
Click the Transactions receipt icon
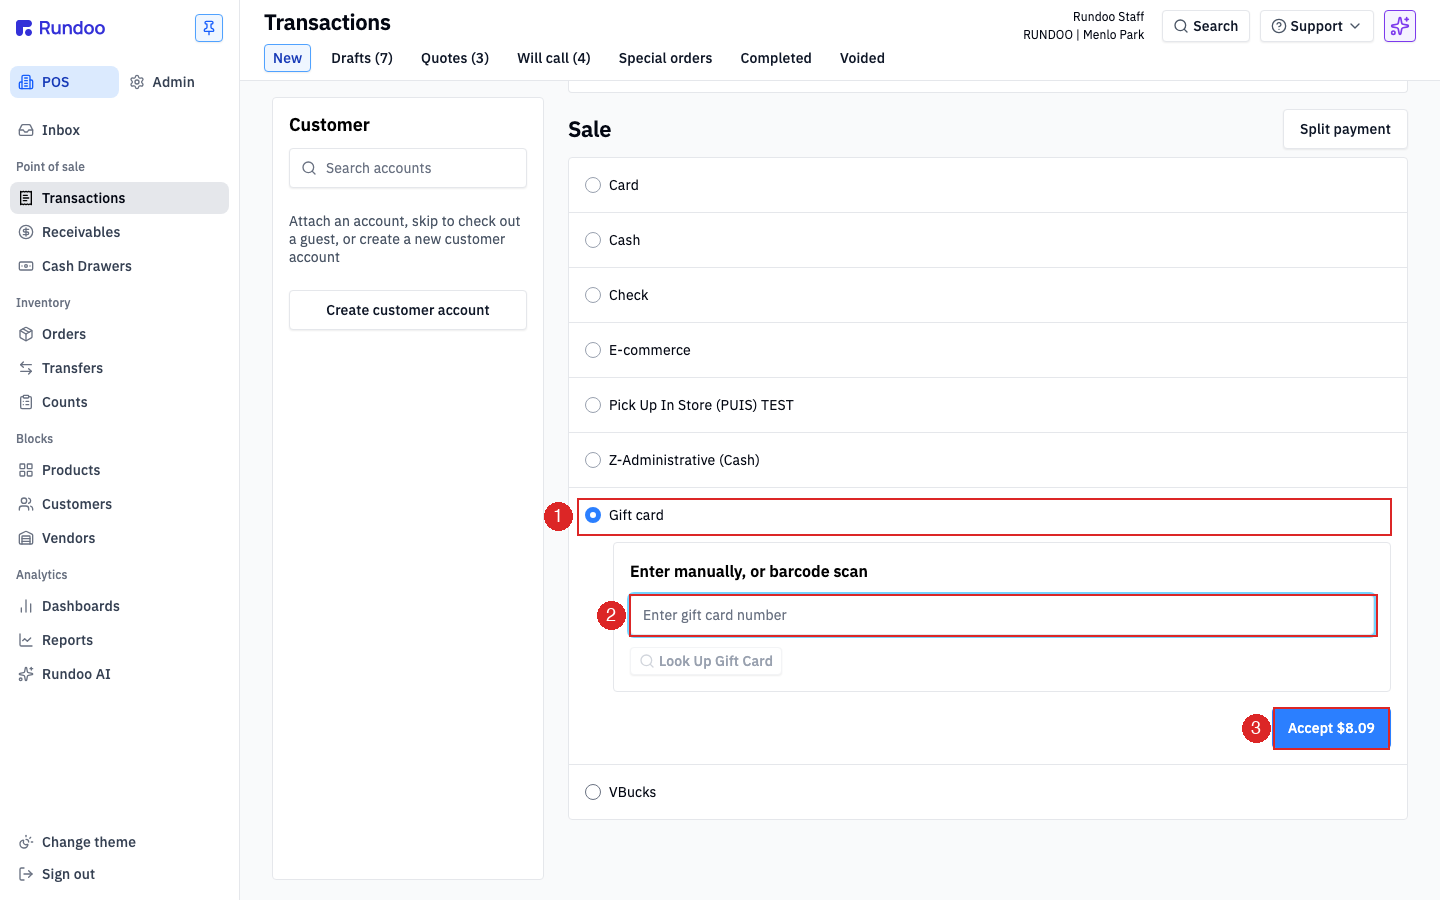[x=26, y=198]
